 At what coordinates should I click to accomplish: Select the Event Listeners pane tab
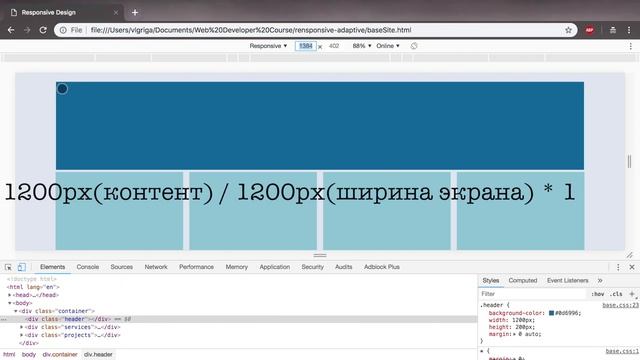click(567, 280)
